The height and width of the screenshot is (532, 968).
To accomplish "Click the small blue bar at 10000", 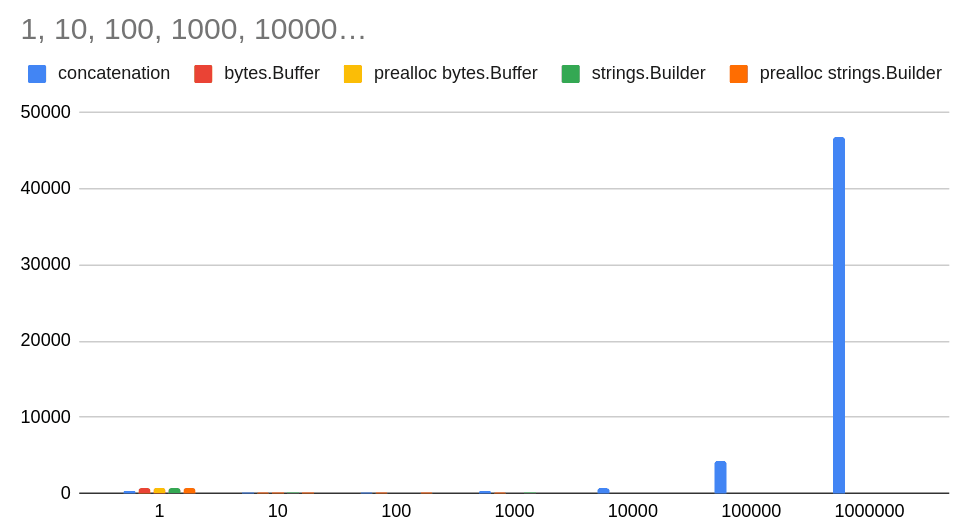I will (603, 491).
